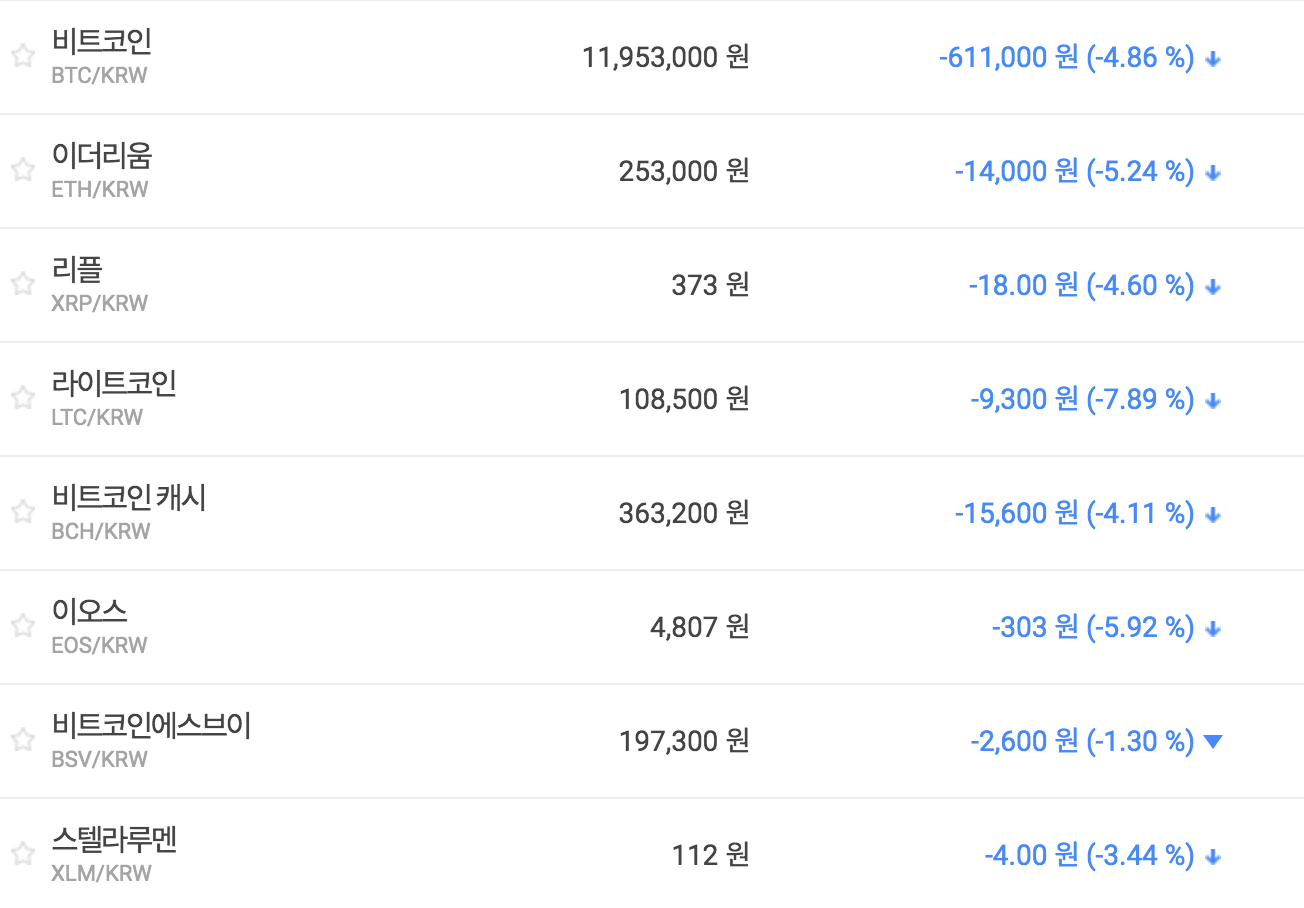Star Bitcoin BTC/KRW as favorite
Screen dimensions: 1304x908
[23, 57]
